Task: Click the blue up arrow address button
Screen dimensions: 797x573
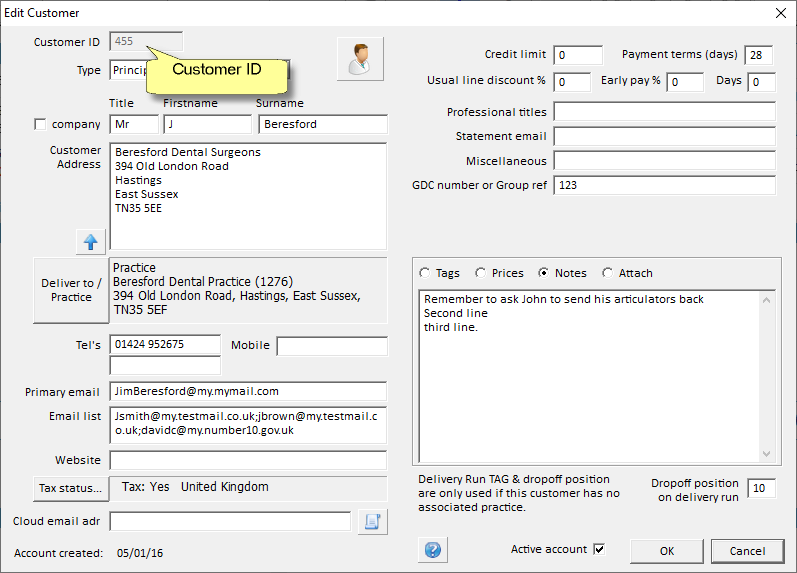Action: tap(91, 241)
